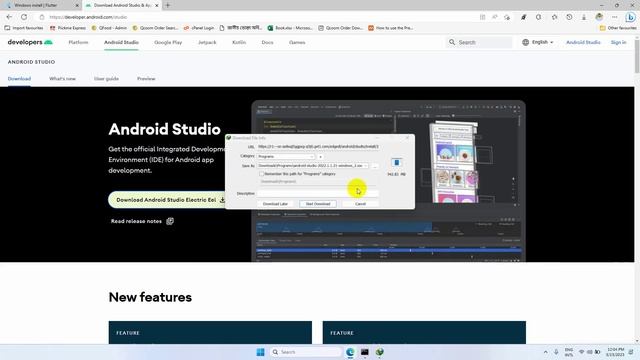Show hidden system tray icons chevron

coord(545,352)
